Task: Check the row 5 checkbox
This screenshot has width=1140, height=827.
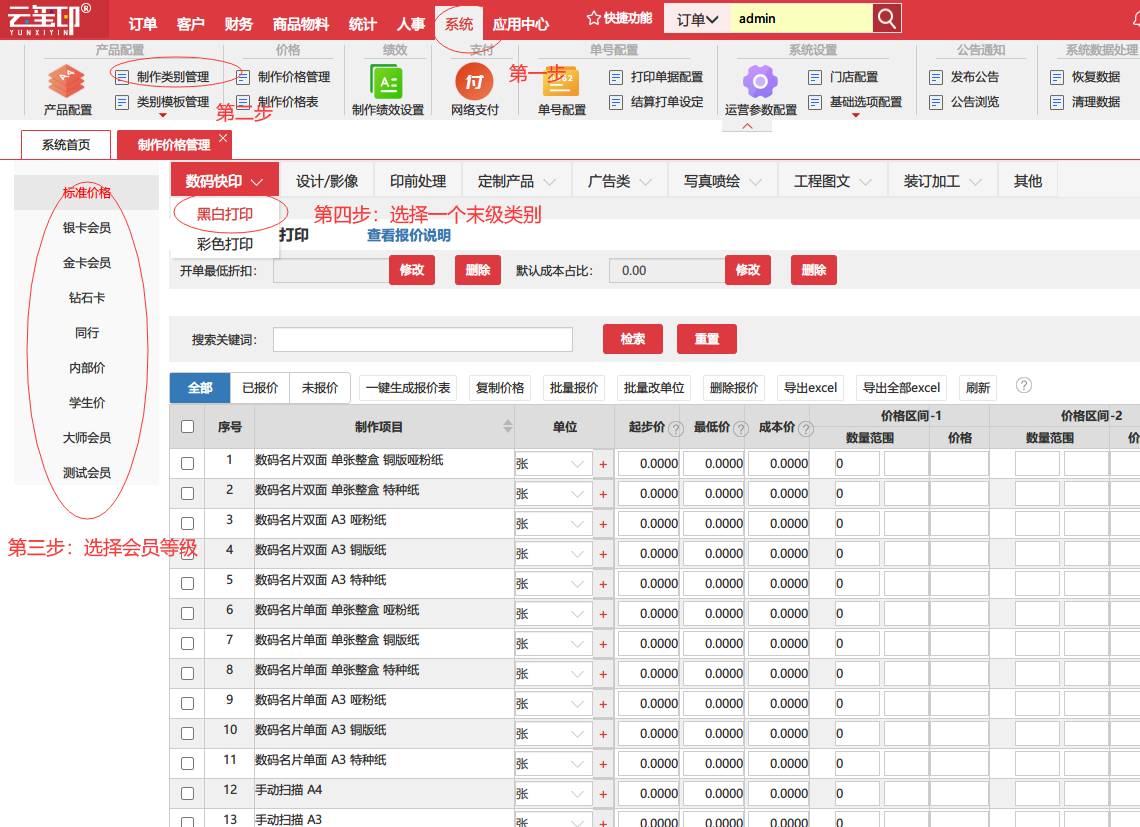Action: point(188,583)
